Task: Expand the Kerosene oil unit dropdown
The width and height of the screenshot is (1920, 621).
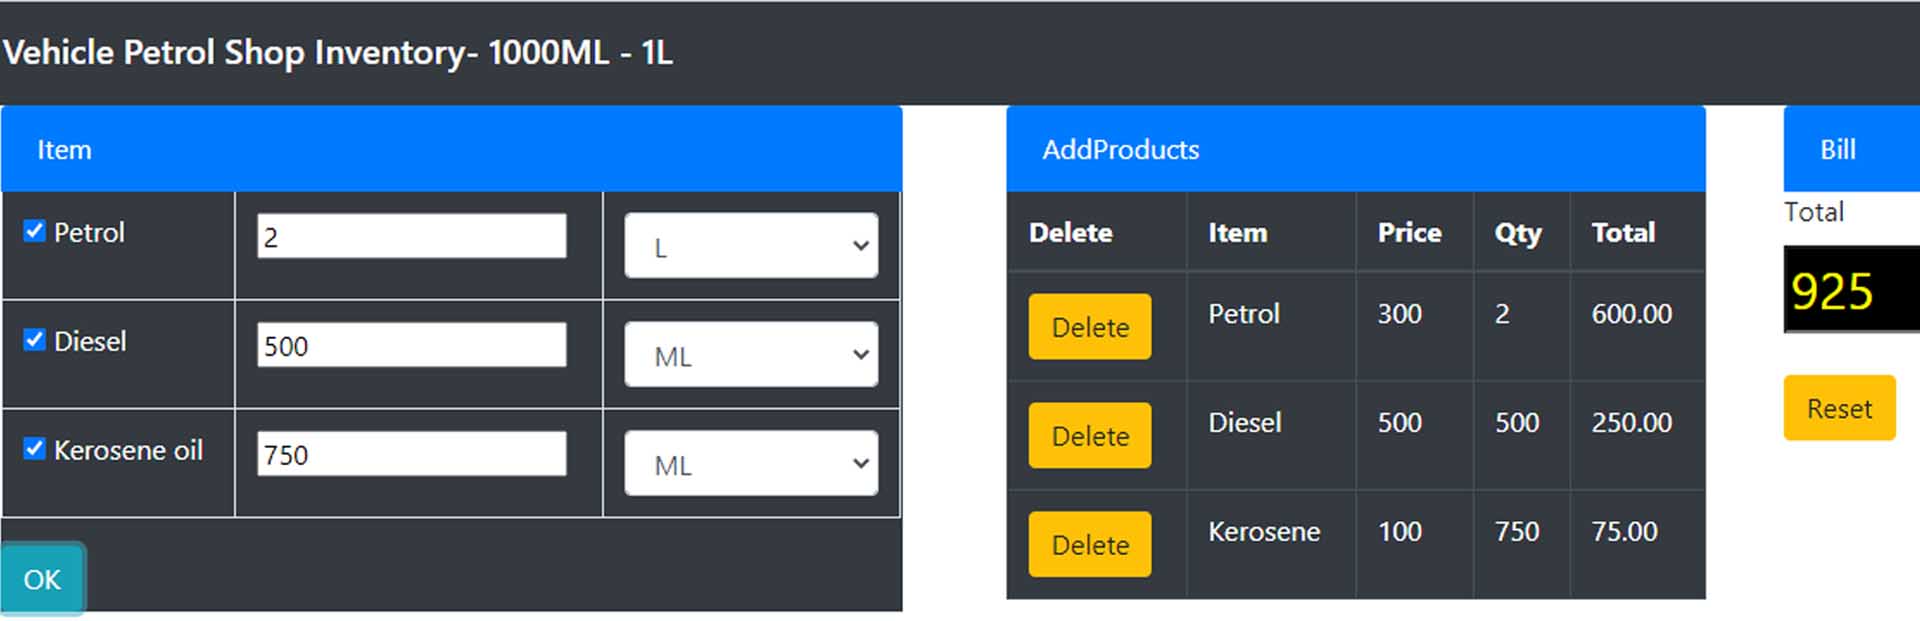Action: coord(749,463)
